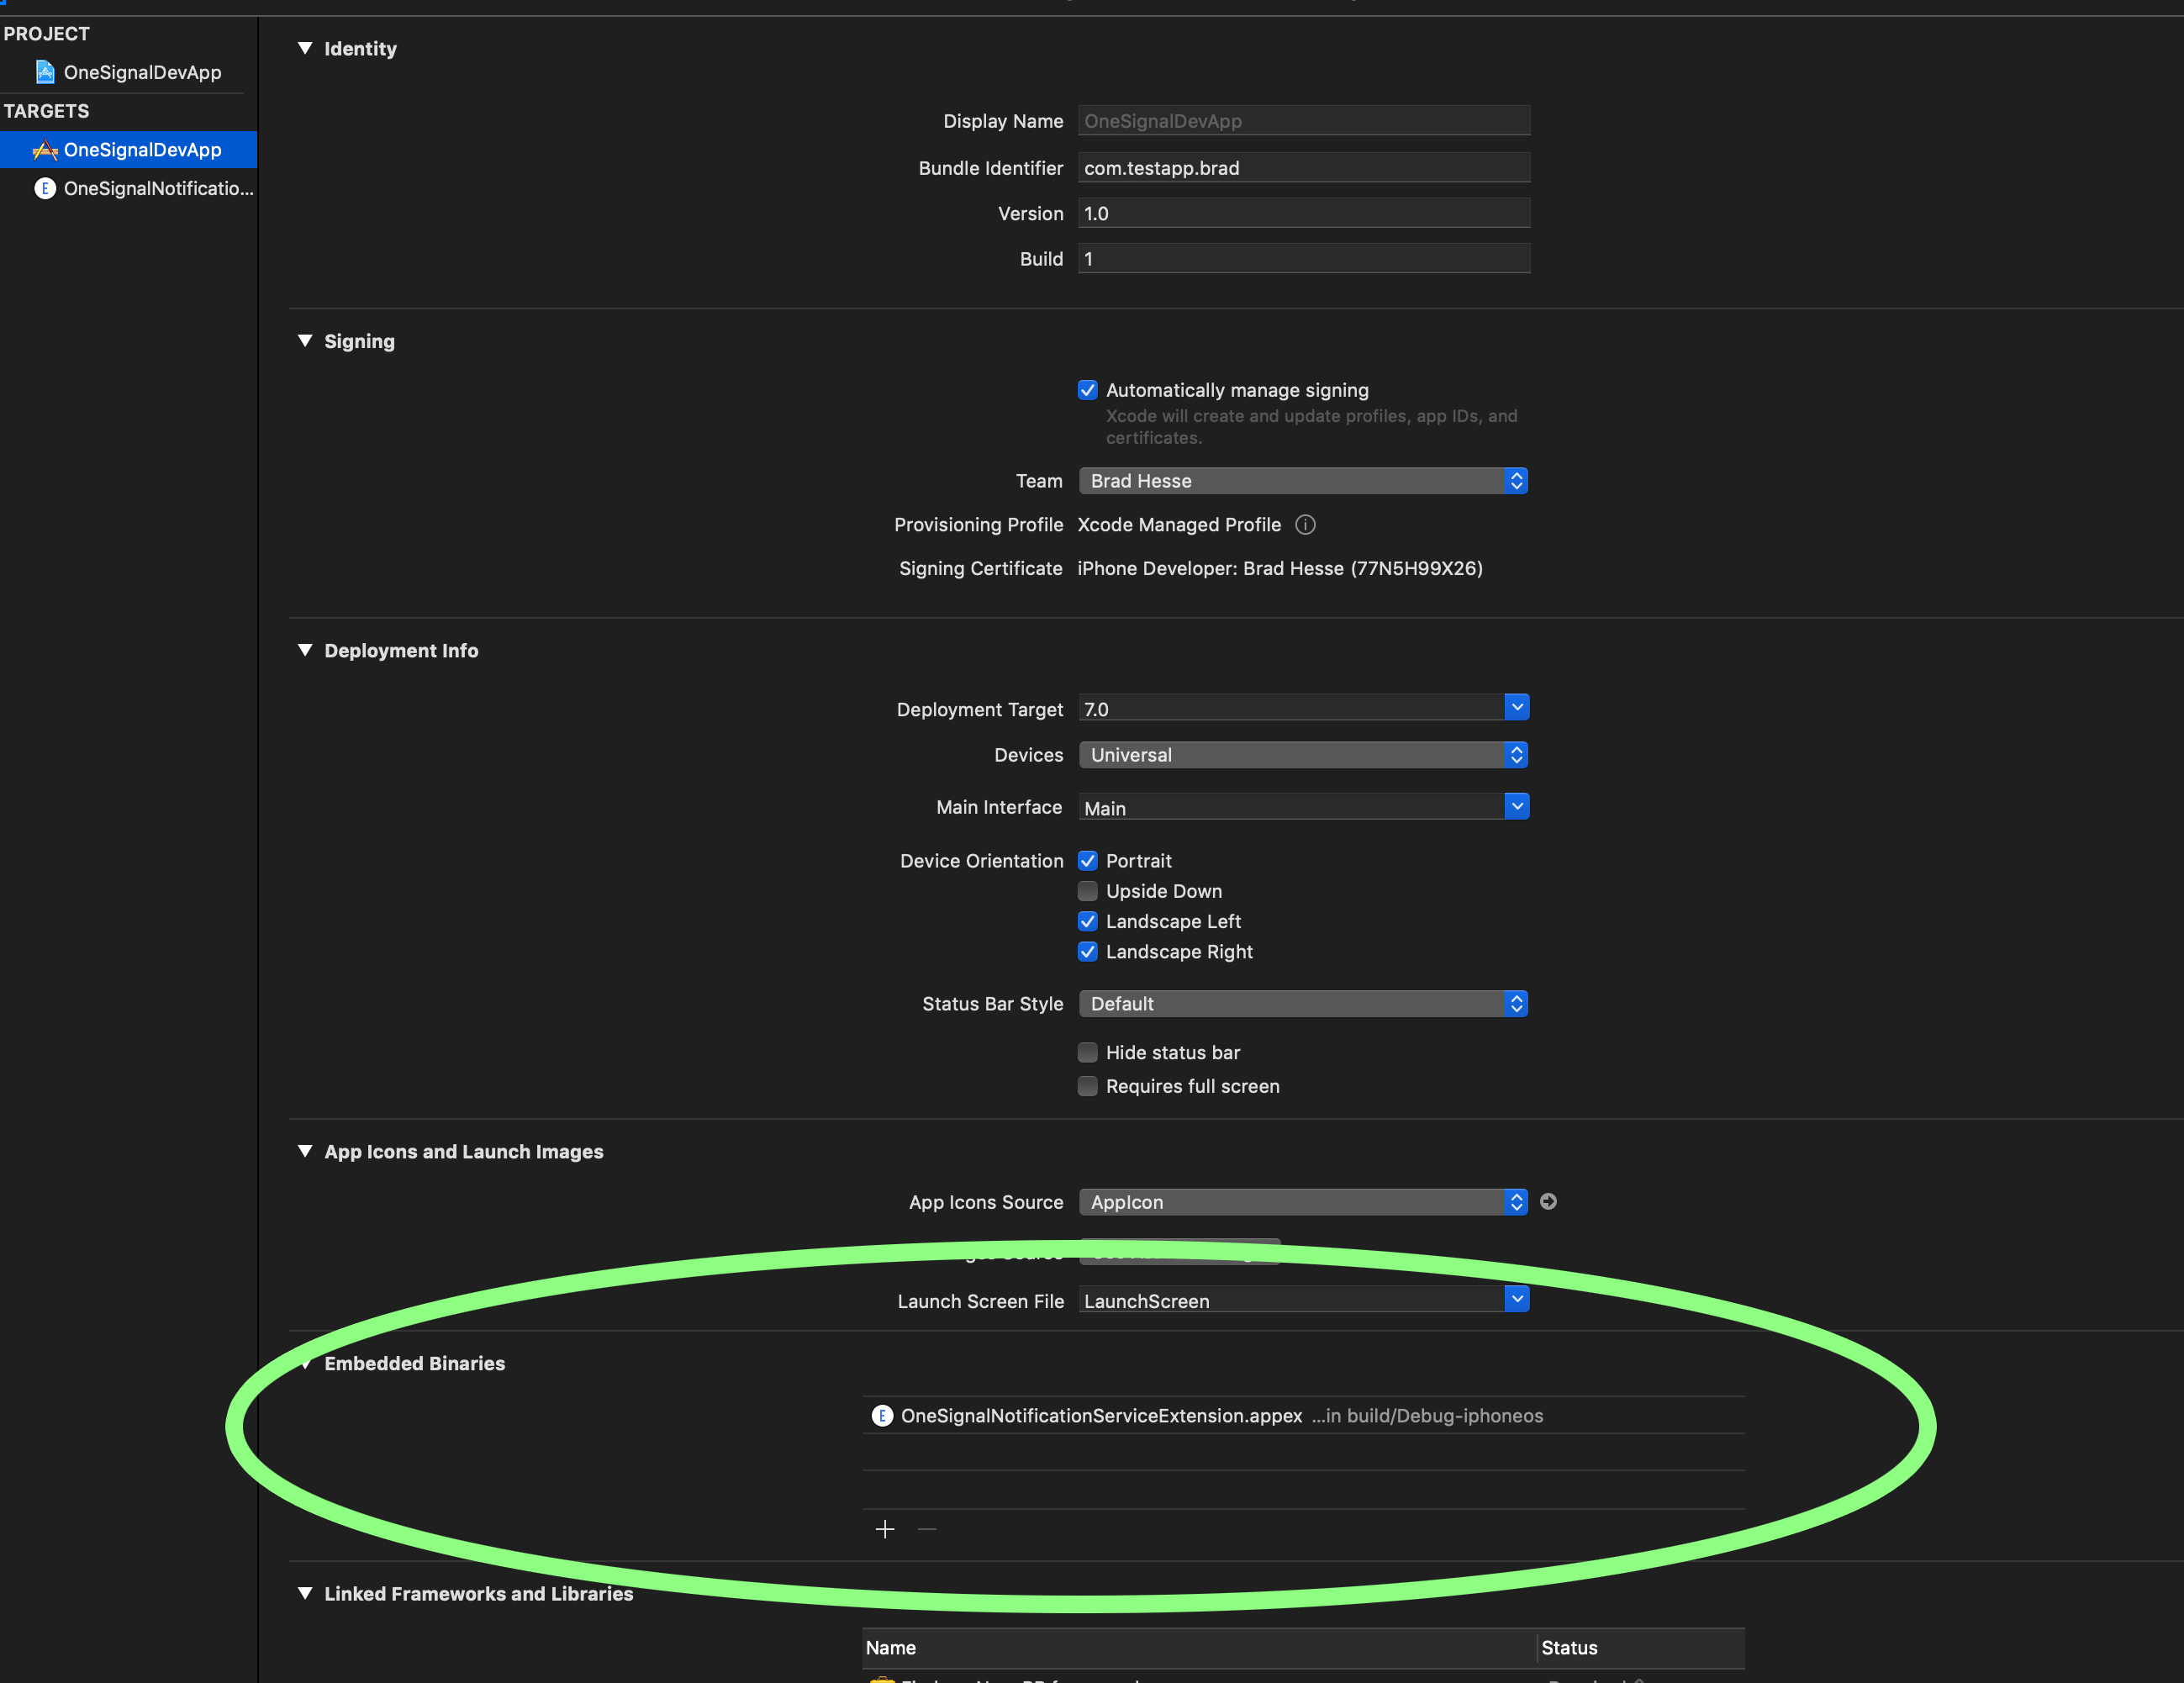Click the minus button under Embedded Binaries
The image size is (2184, 1683).
pyautogui.click(x=927, y=1529)
